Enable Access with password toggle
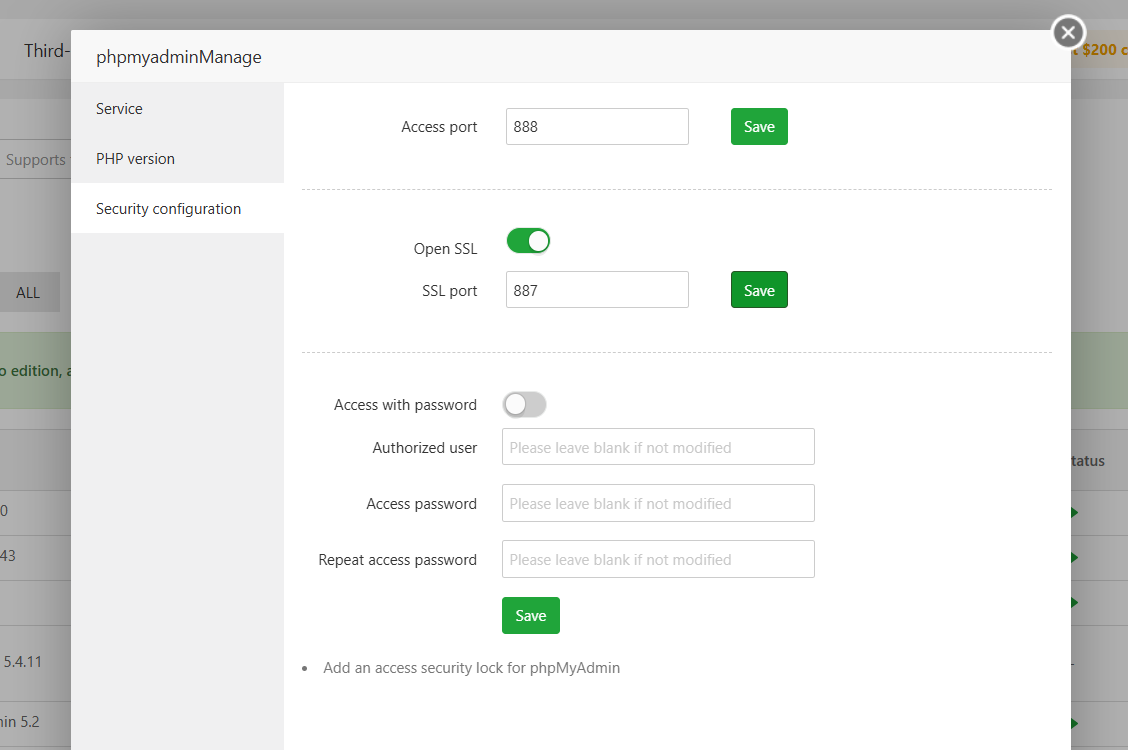This screenshot has width=1128, height=750. click(524, 405)
